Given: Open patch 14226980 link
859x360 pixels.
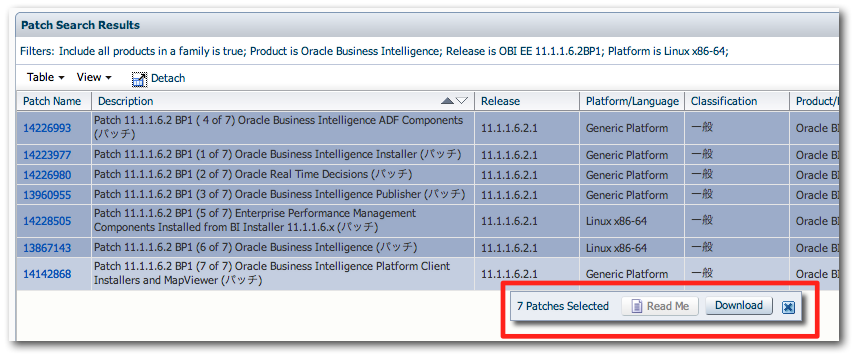Looking at the screenshot, I should [x=47, y=175].
